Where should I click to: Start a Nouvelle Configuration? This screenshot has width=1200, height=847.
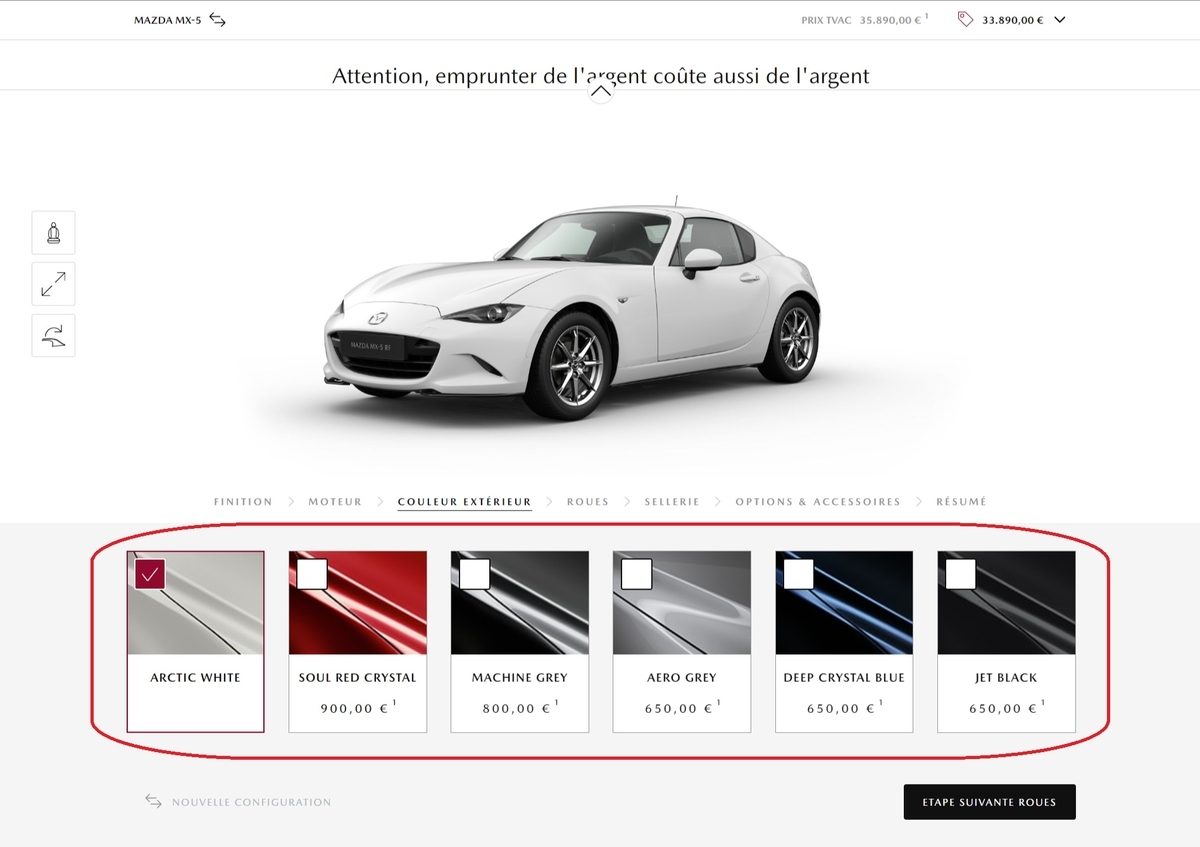point(251,802)
